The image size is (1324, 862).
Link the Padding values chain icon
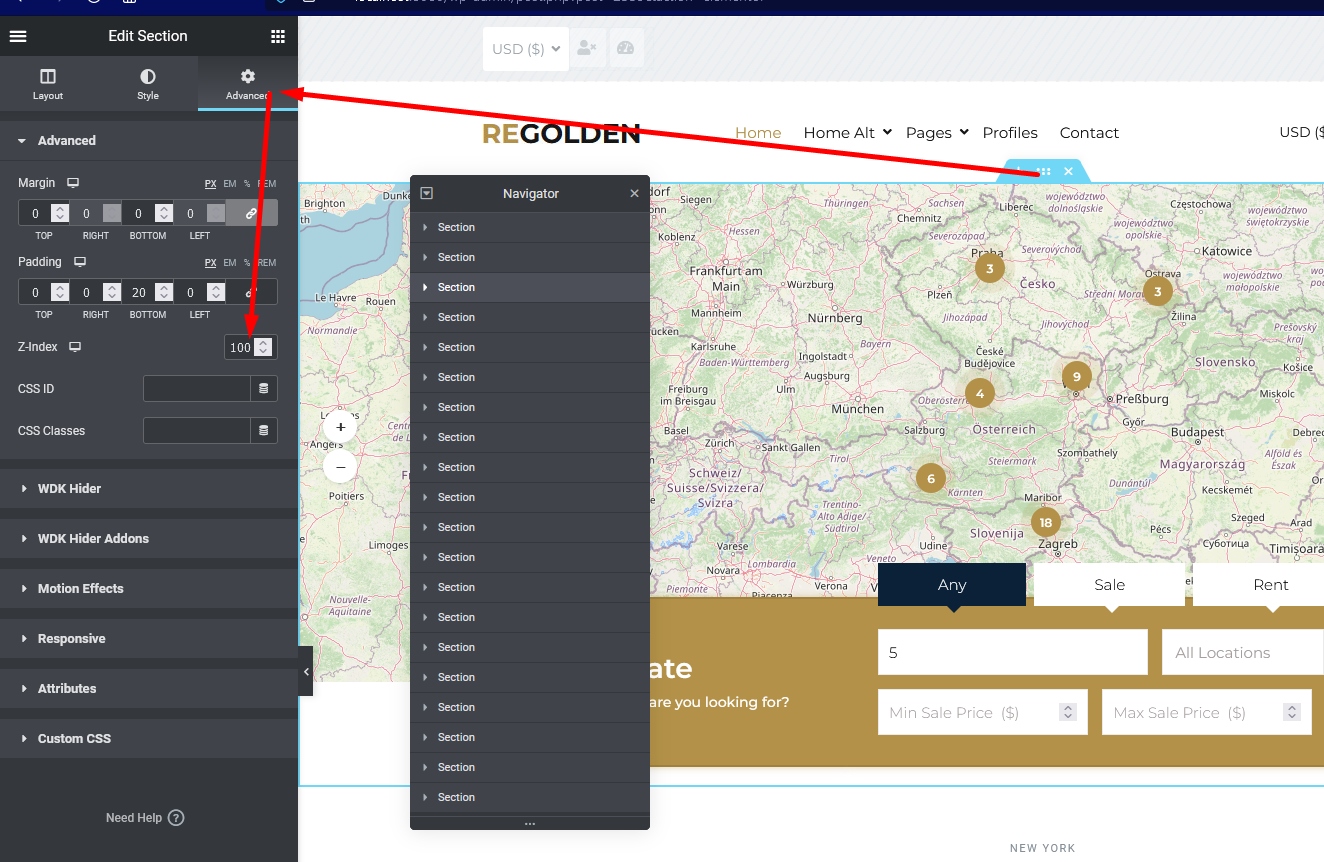252,292
